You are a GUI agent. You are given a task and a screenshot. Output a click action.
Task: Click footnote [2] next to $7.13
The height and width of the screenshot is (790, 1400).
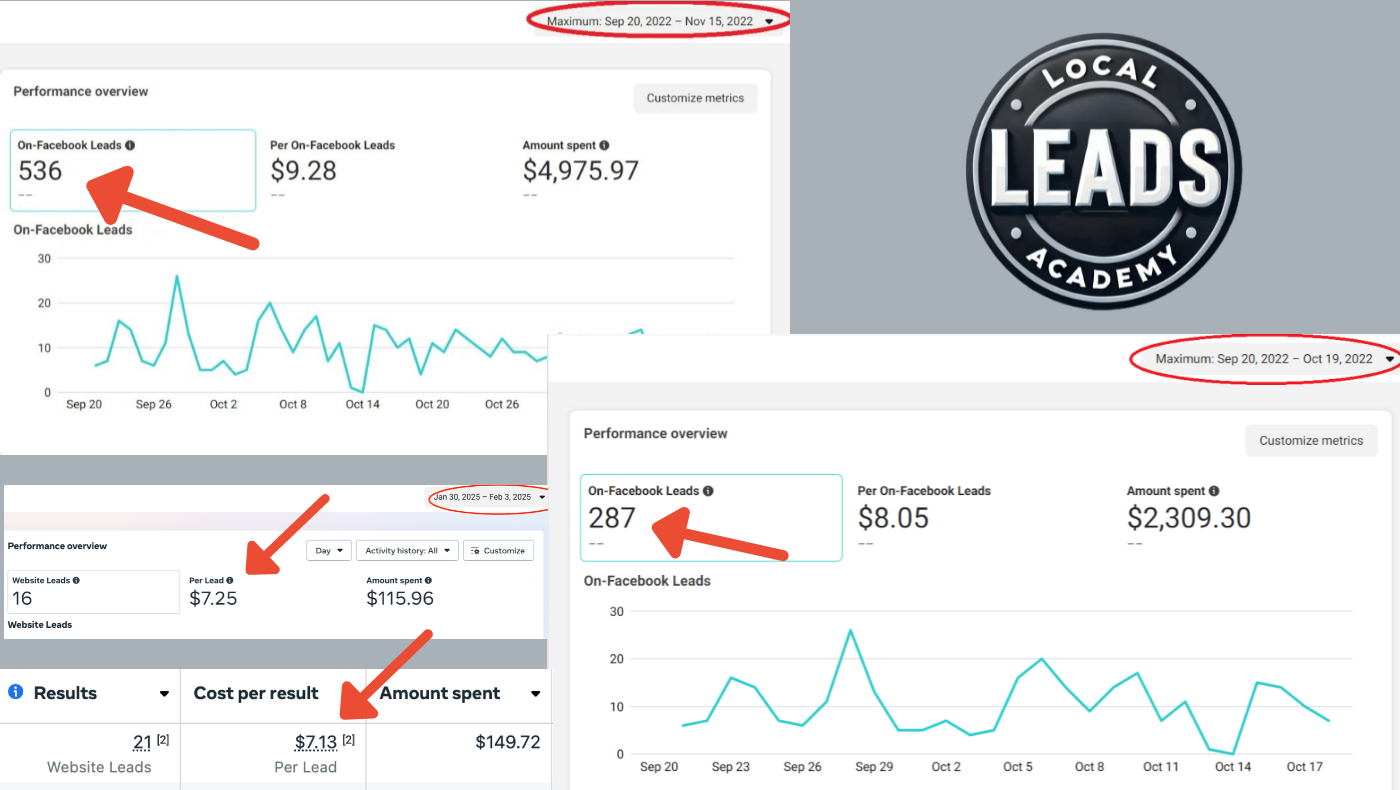click(349, 739)
